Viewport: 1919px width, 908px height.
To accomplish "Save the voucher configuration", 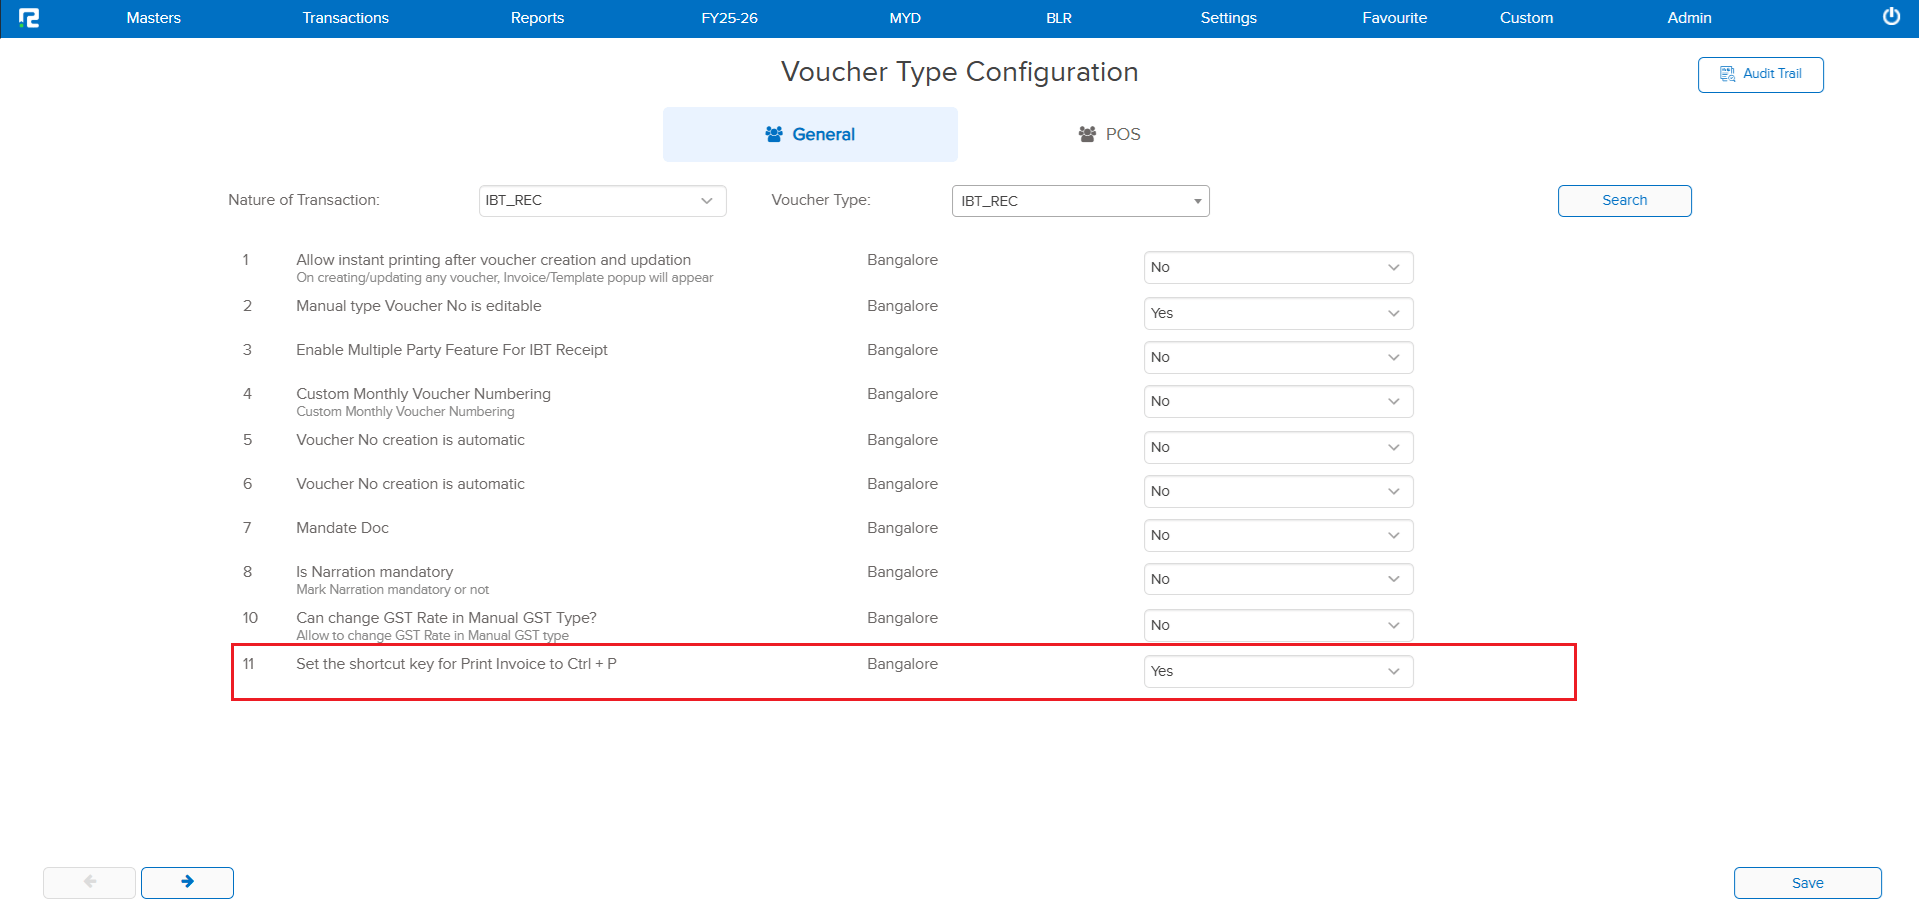I will click(x=1807, y=883).
